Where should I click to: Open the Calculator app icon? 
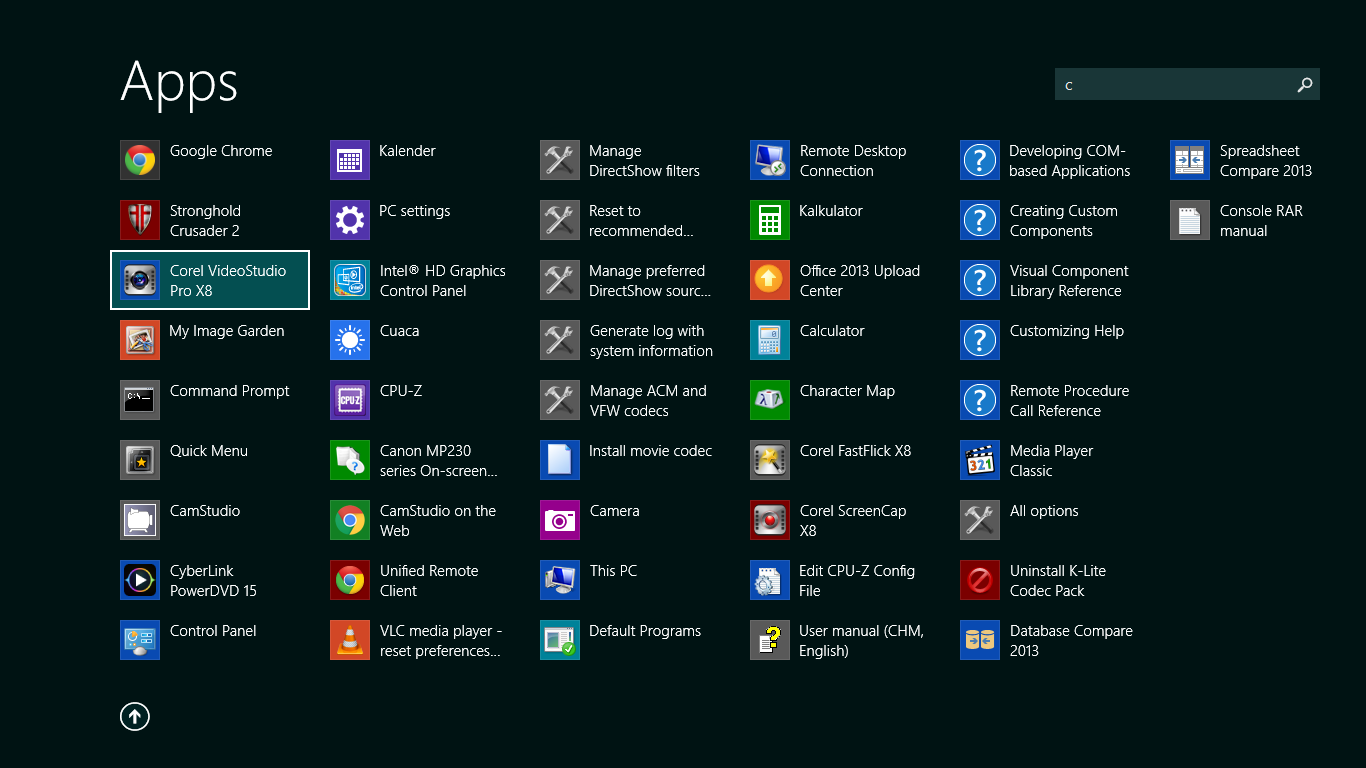click(x=770, y=340)
